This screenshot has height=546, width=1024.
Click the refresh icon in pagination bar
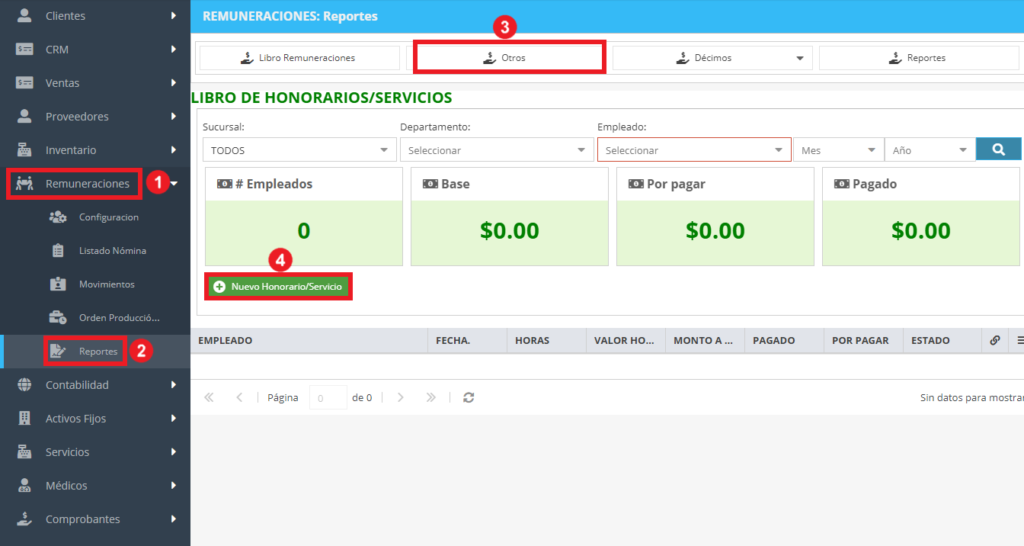pyautogui.click(x=468, y=397)
